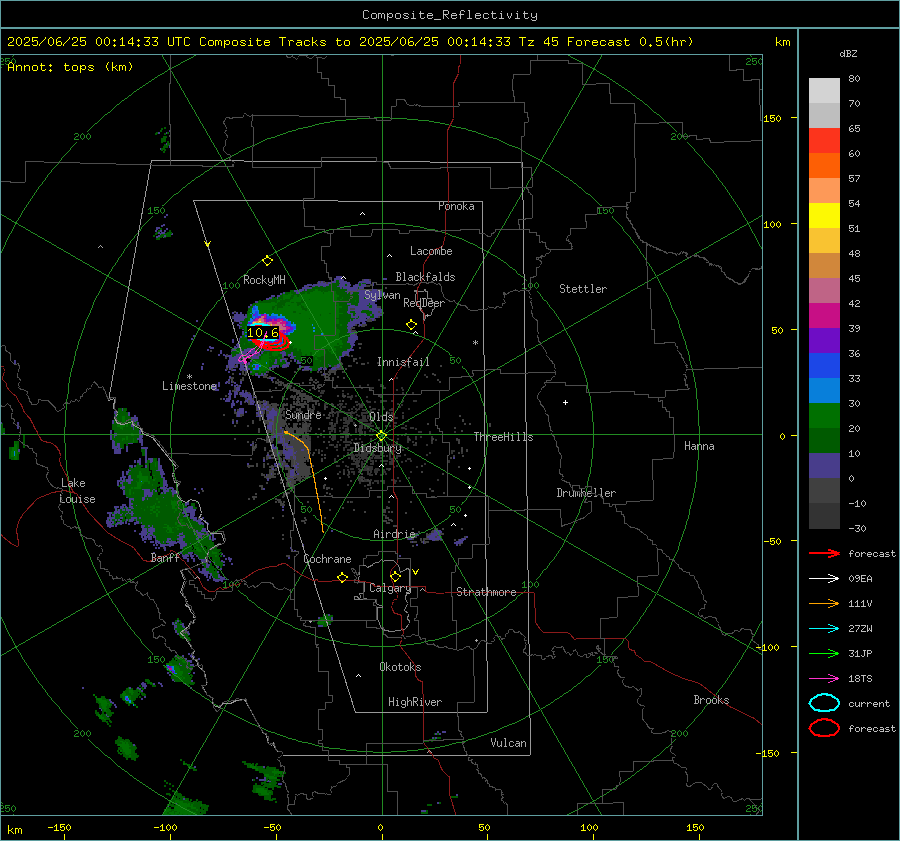Click the Stettler town label

(583, 289)
